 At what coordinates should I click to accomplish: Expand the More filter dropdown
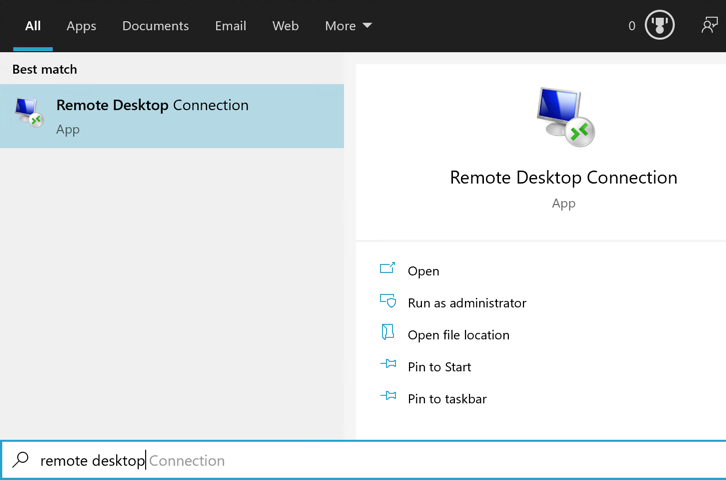[348, 26]
